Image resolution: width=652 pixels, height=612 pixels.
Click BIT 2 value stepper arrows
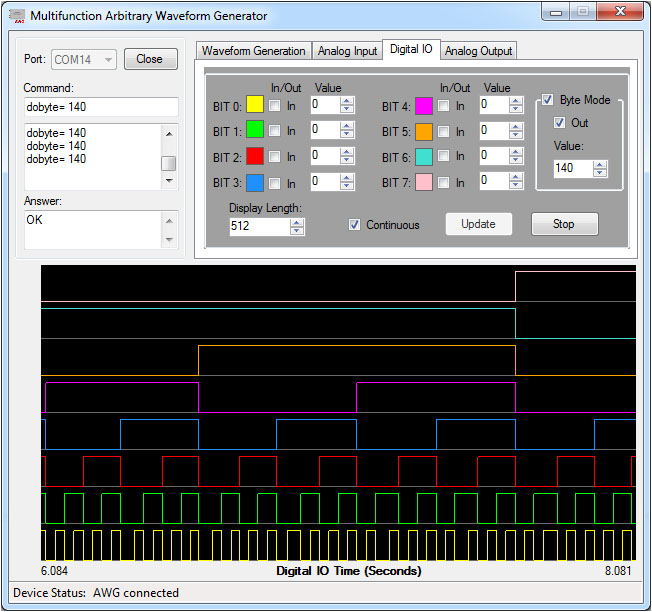(346, 156)
